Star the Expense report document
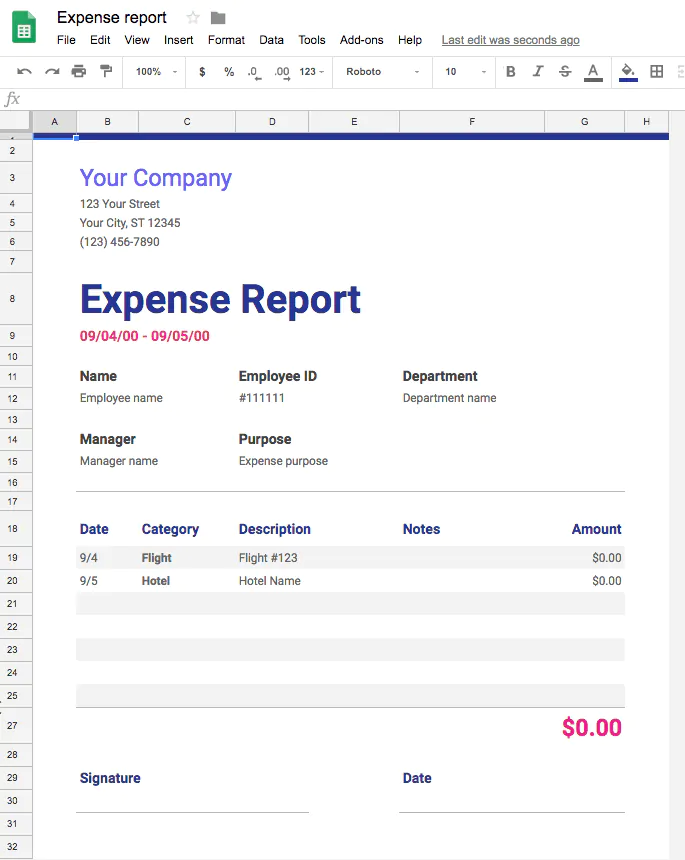 [193, 18]
